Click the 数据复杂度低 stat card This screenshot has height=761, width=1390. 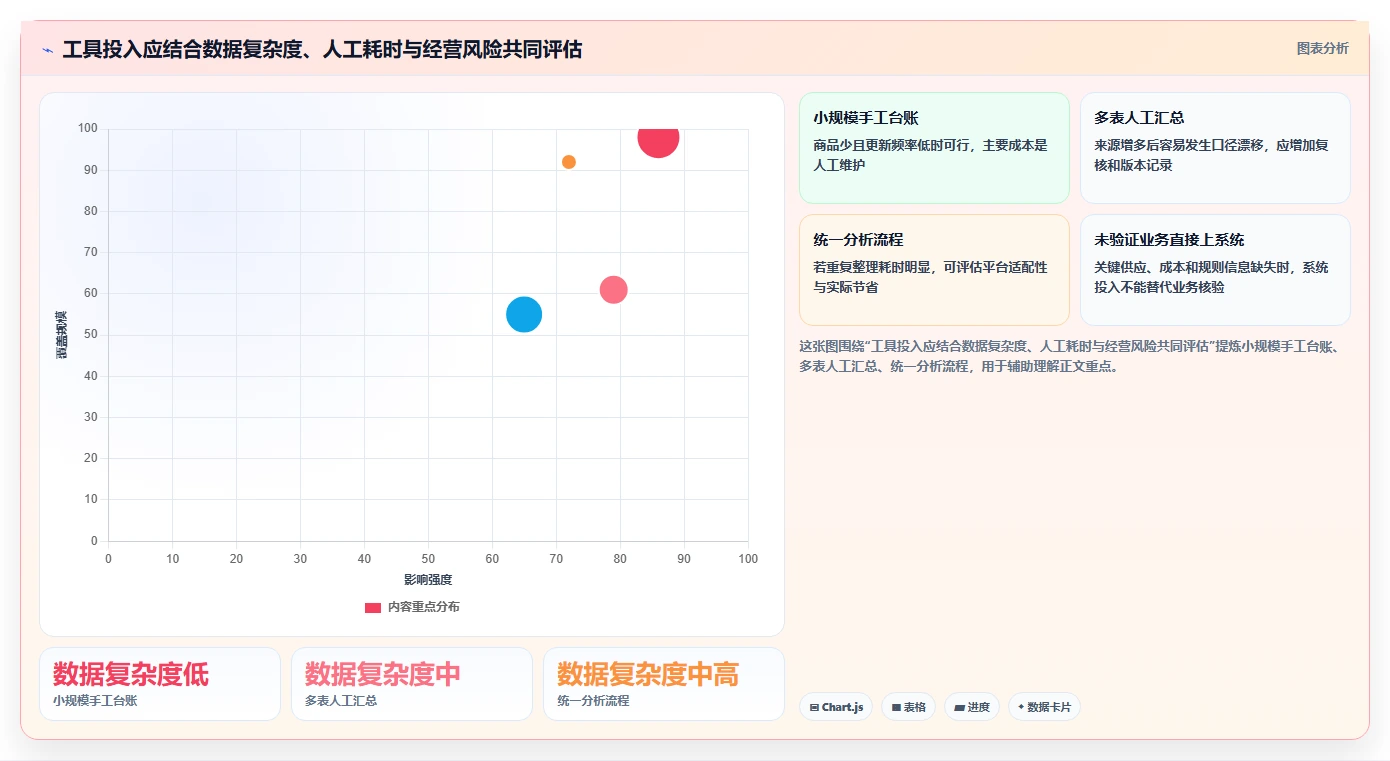(160, 684)
